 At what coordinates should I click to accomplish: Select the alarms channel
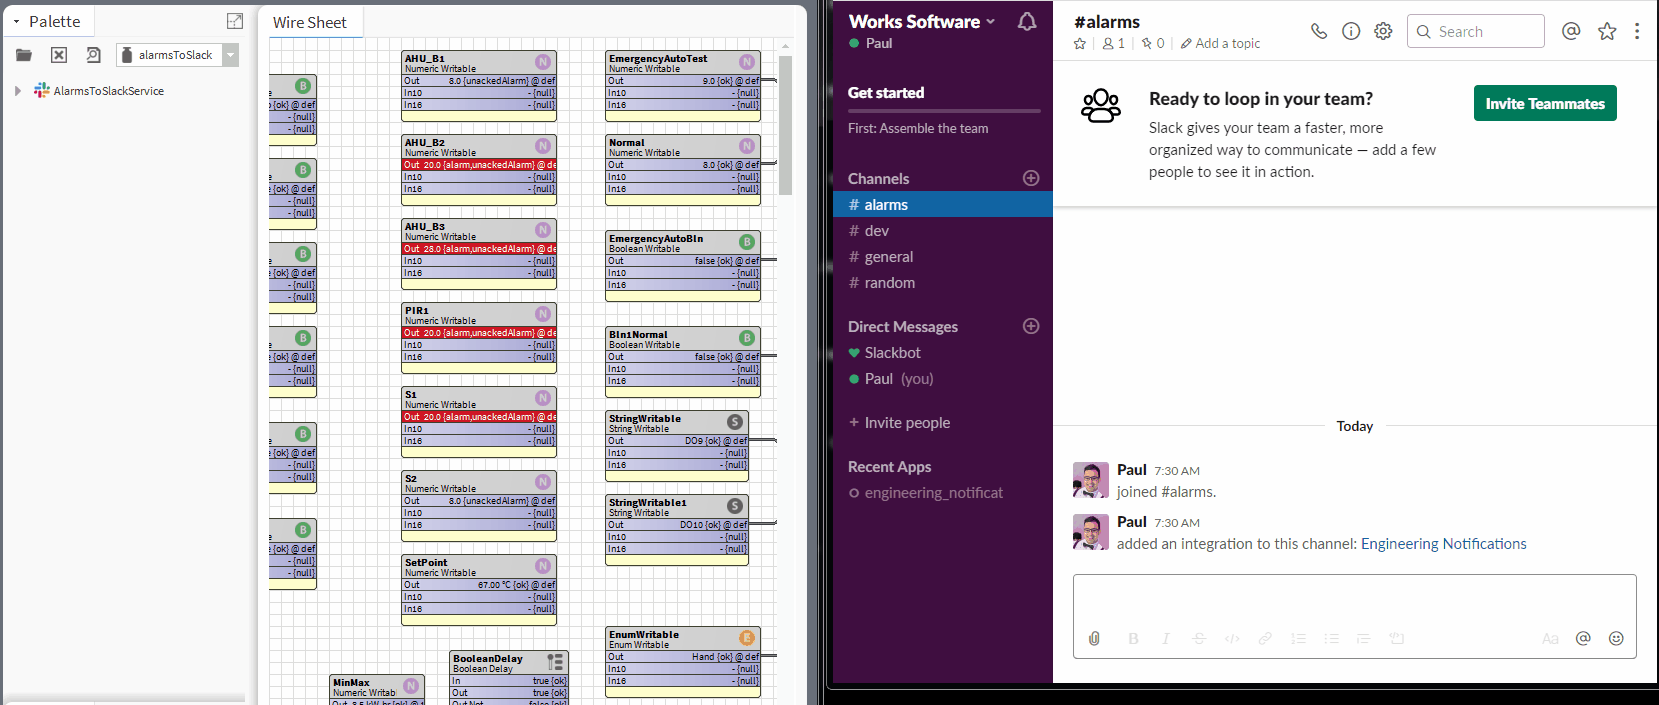[x=943, y=204]
